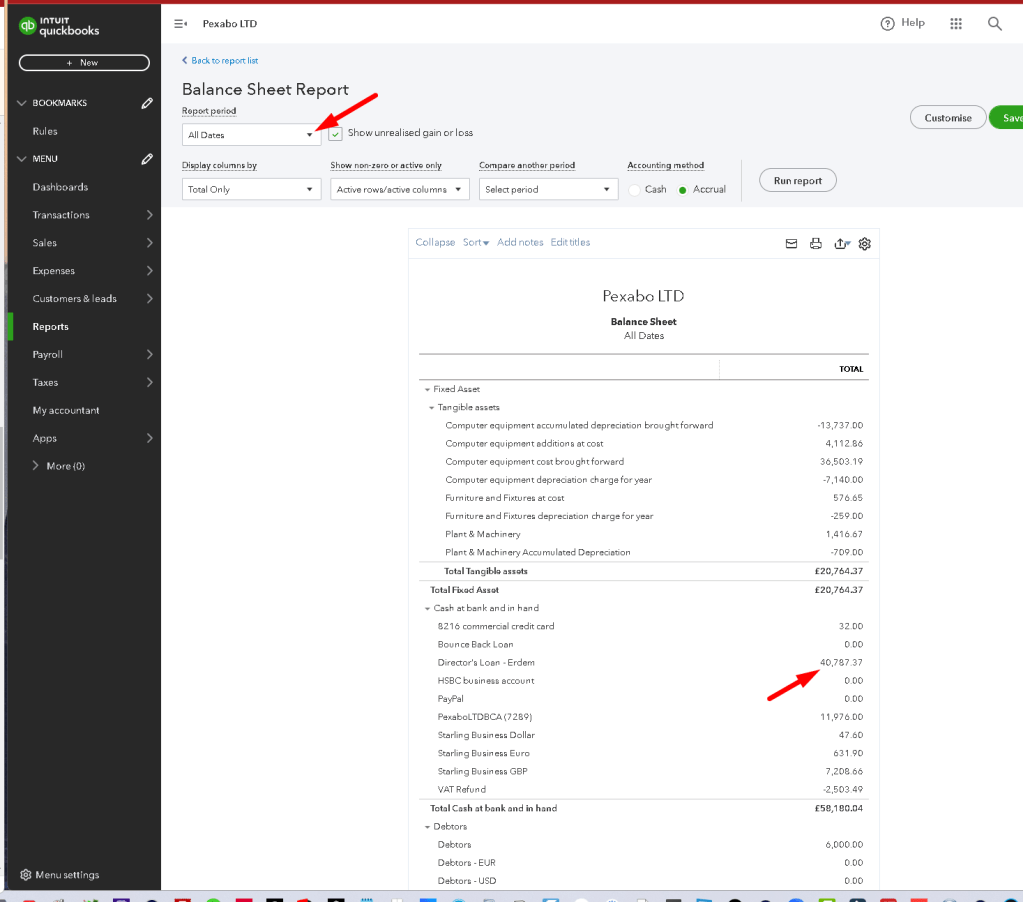Collapse the Tangible assets group
Image resolution: width=1023 pixels, height=902 pixels.
(431, 408)
